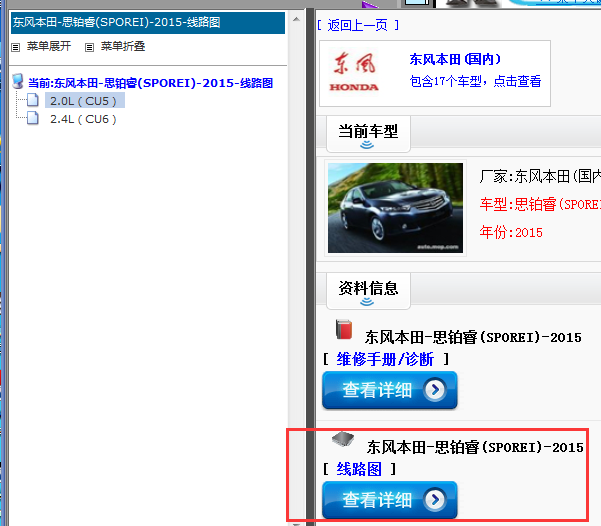
Task: Open the 东风本田(国内) manufacturer link
Action: click(455, 59)
